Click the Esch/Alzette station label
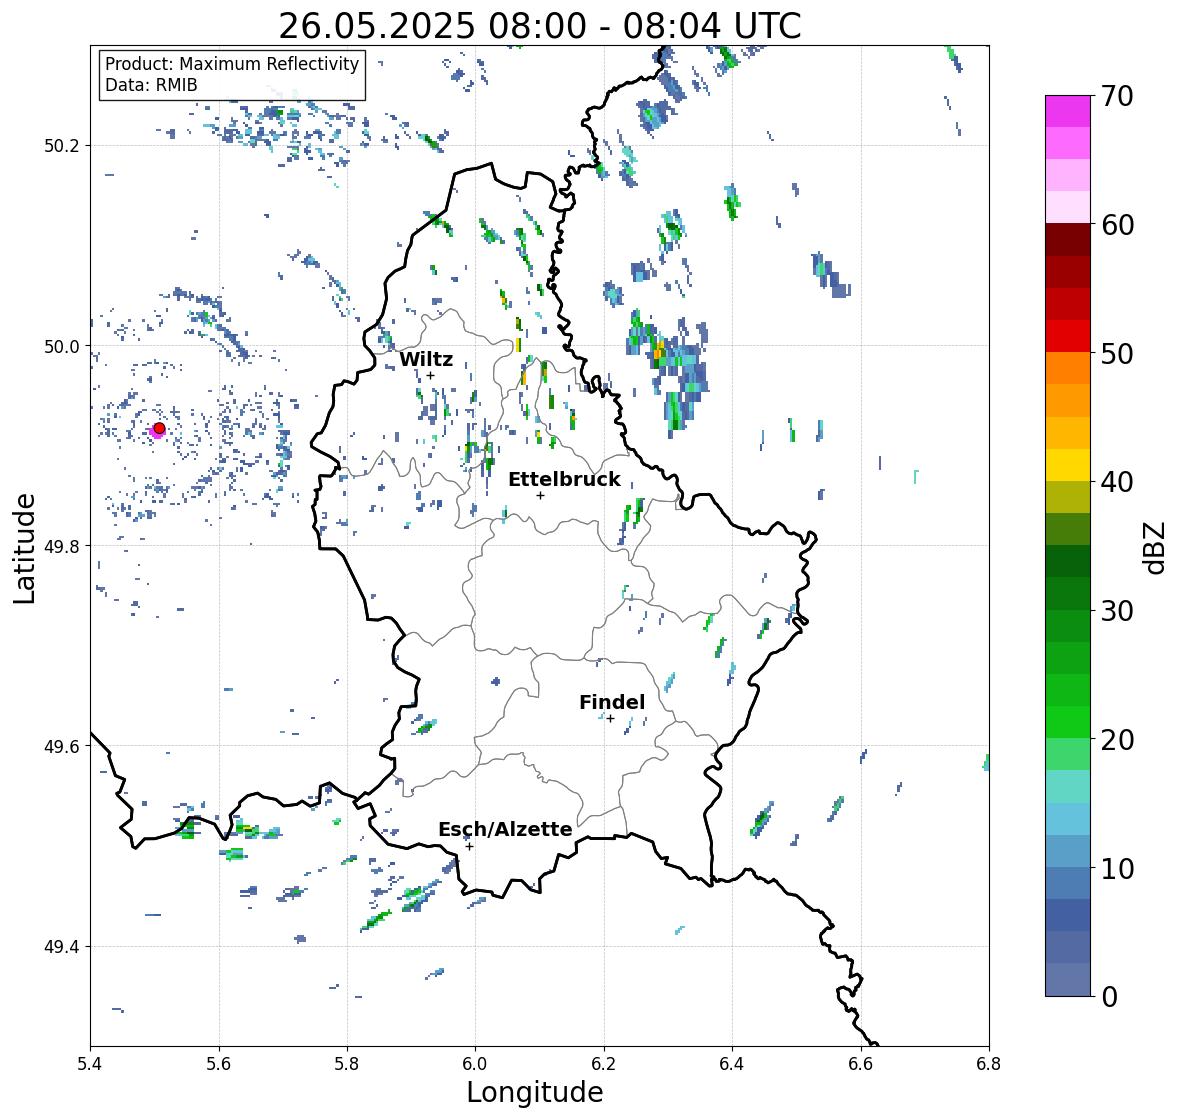Image resolution: width=1179 pixels, height=1117 pixels. coord(505,829)
